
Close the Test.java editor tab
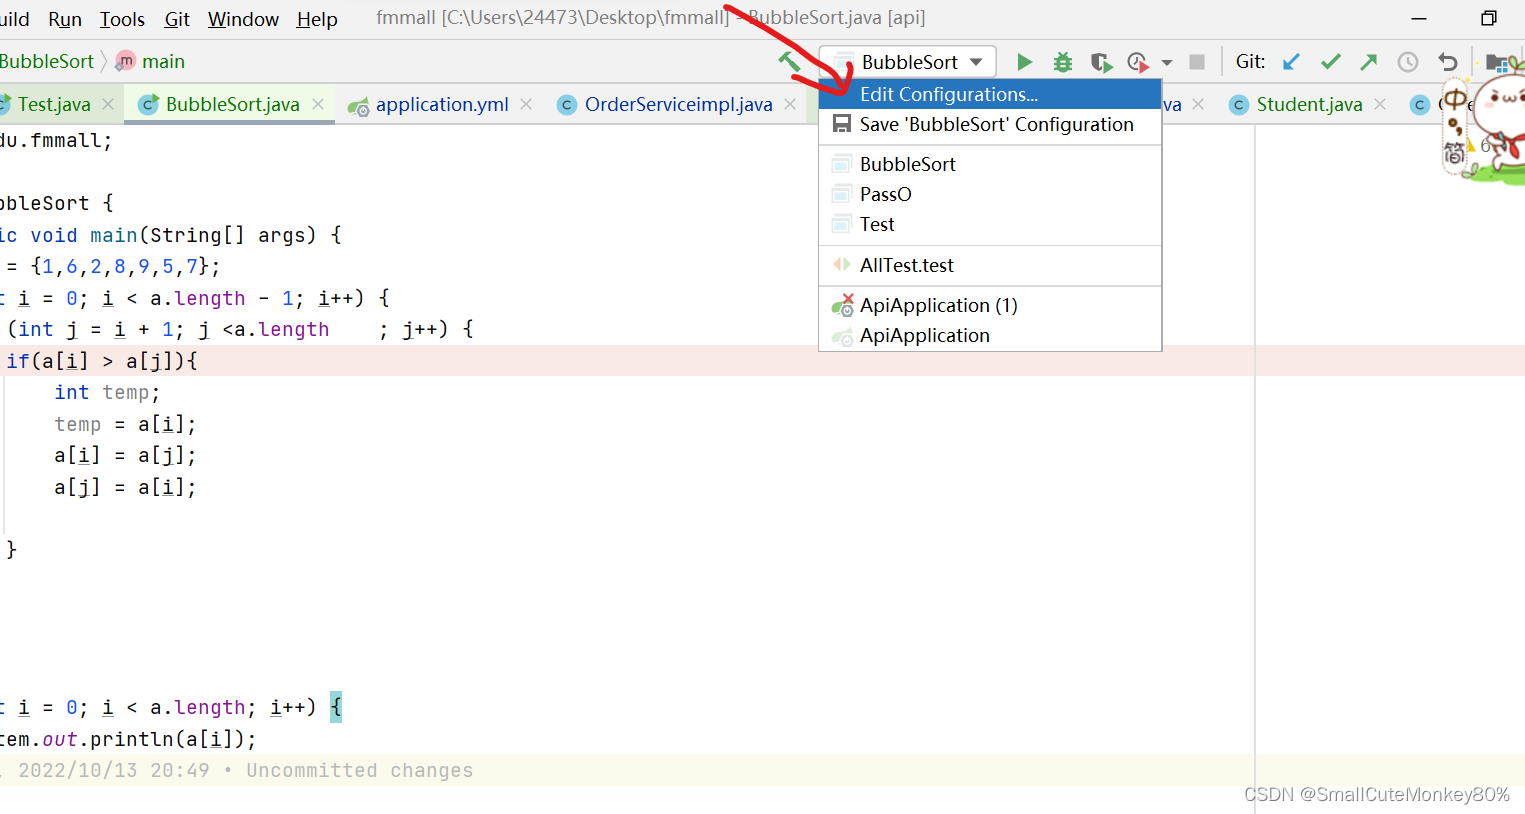point(108,104)
